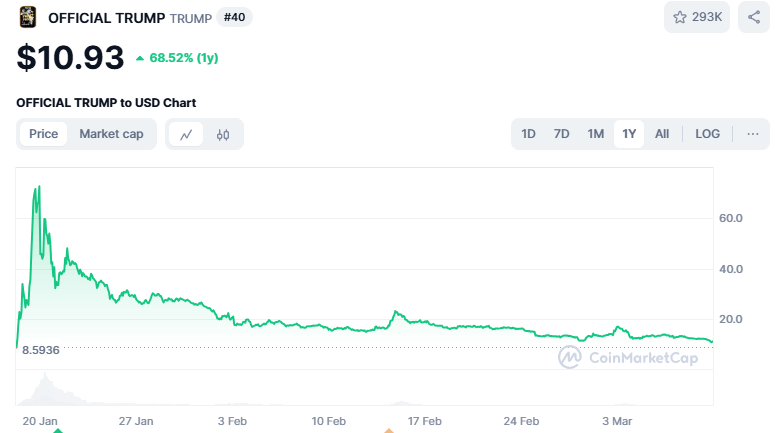Screen dimensions: 776x433
Task: Click the 3 Feb date label
Action: [232, 421]
